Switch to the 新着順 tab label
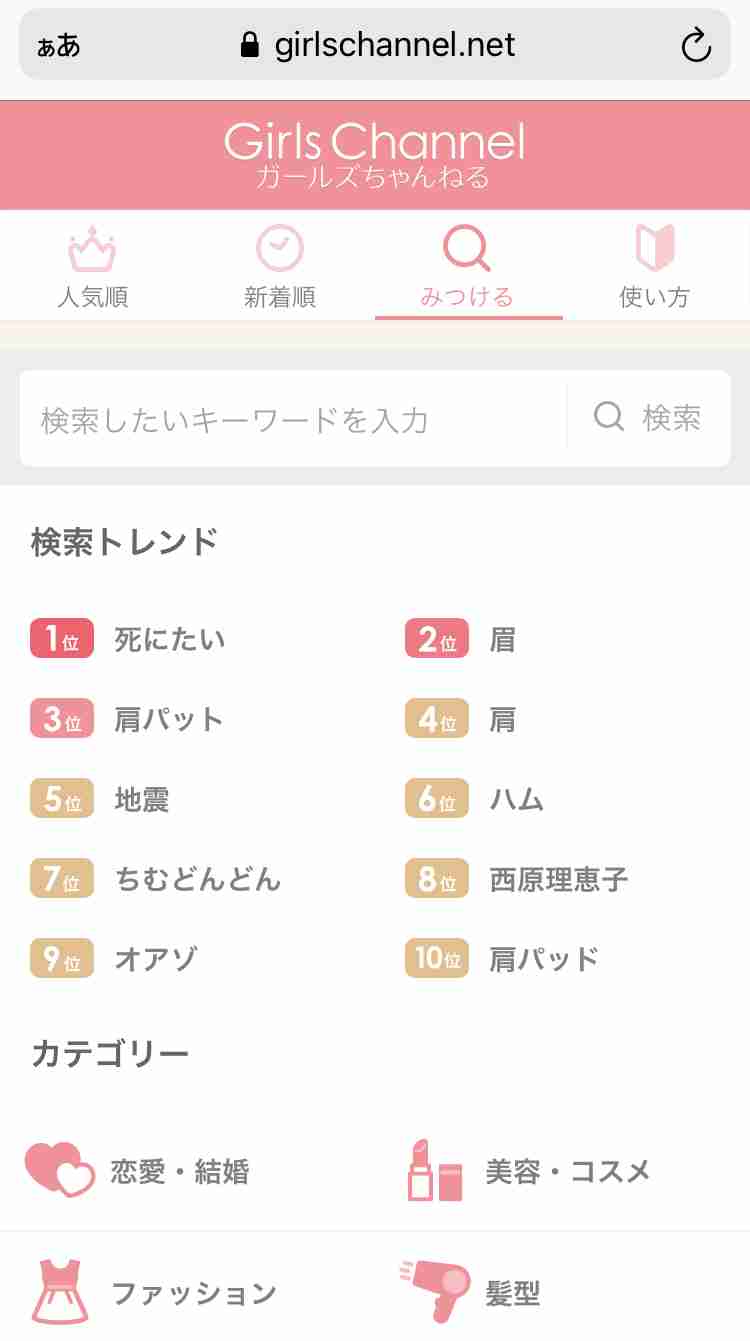The height and width of the screenshot is (1341, 750). point(280,297)
